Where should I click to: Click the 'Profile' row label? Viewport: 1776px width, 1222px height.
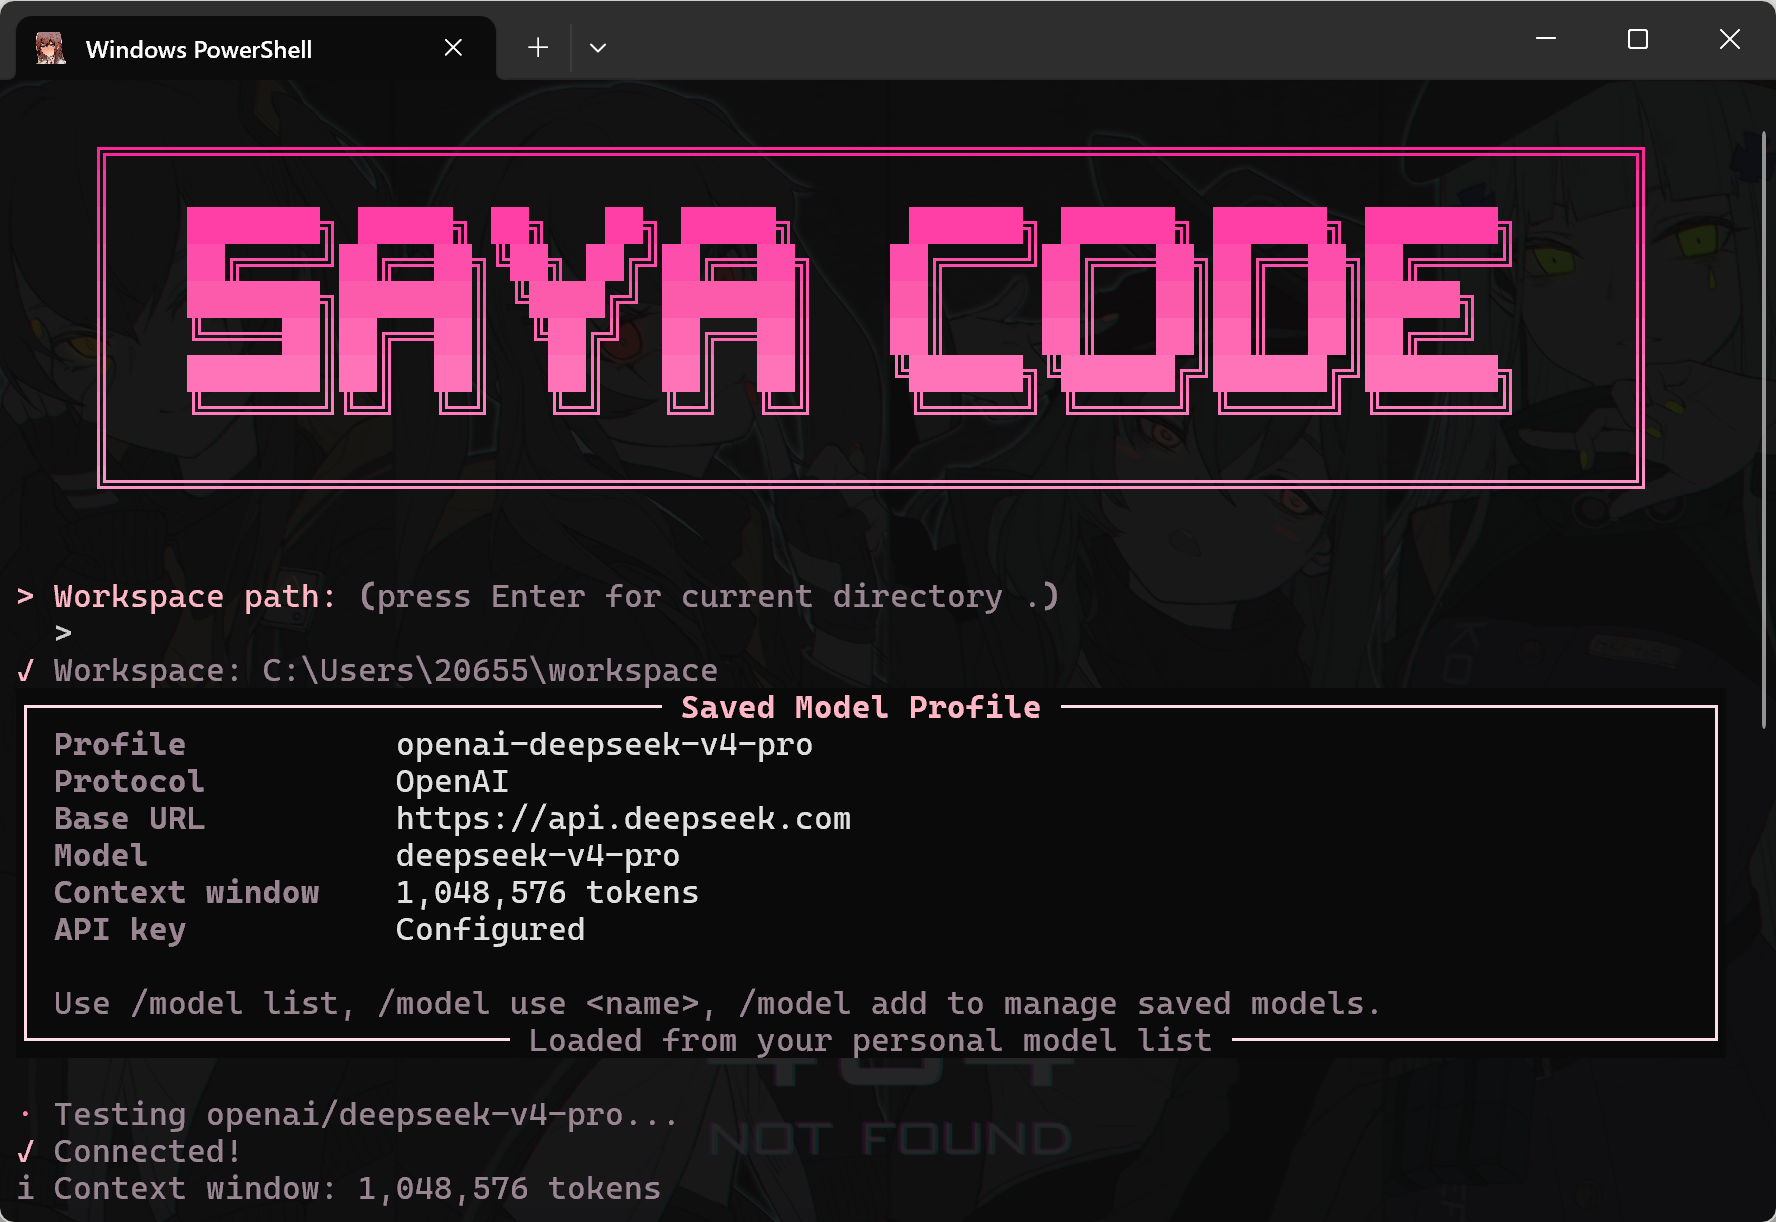point(120,745)
